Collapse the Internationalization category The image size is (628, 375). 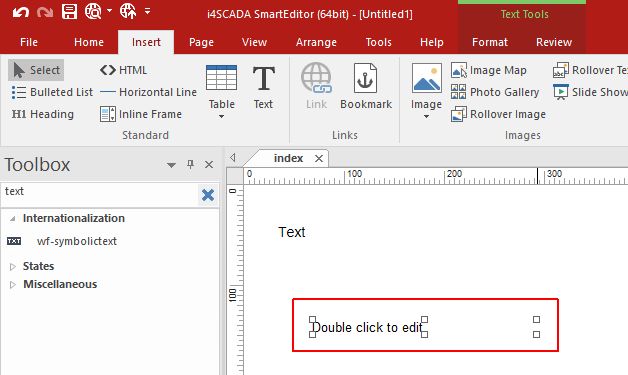coord(12,219)
